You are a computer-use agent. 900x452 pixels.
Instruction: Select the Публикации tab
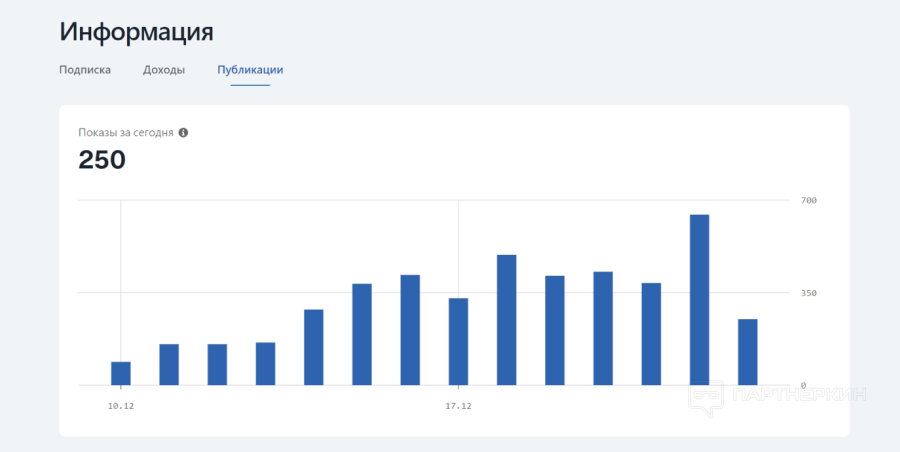250,70
